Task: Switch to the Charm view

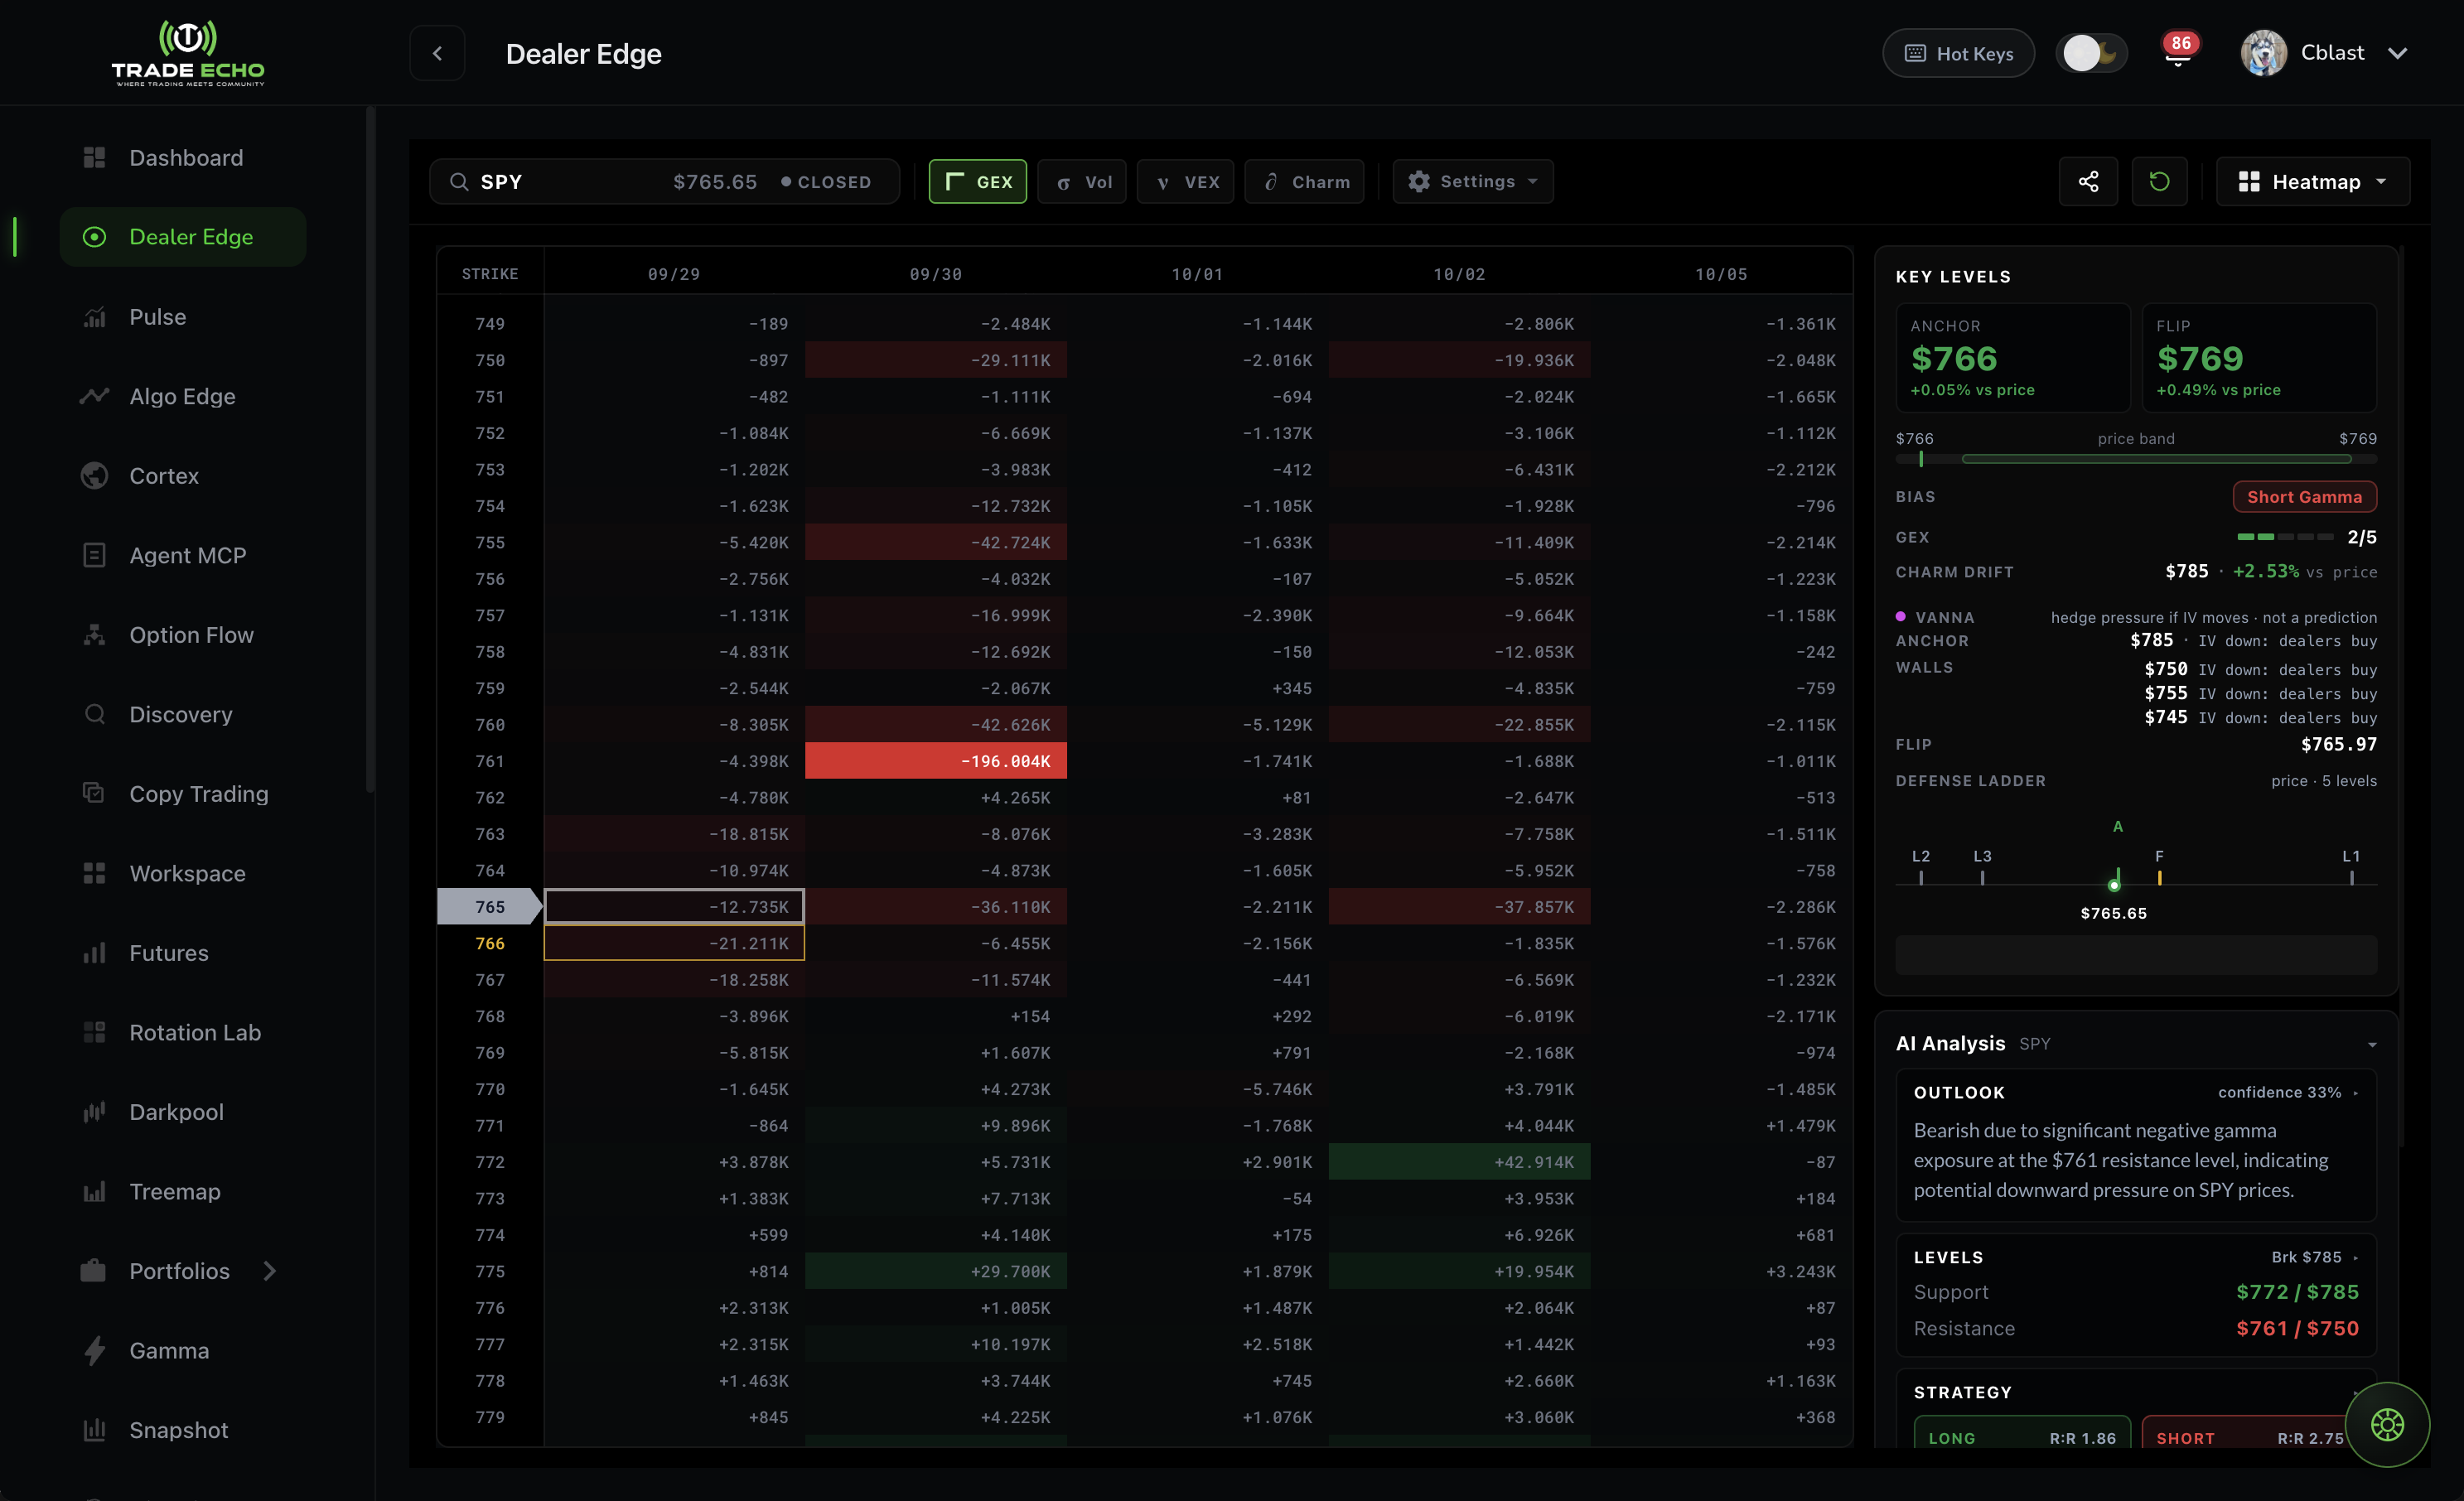Action: point(1305,182)
